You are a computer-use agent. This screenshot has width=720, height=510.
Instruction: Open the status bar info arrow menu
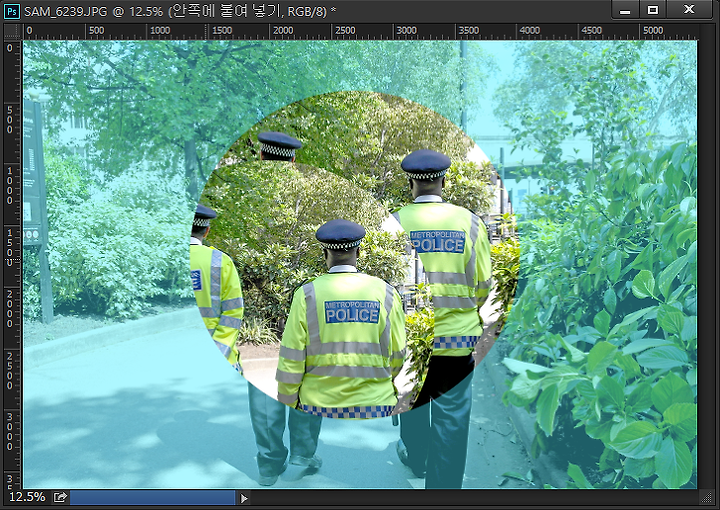point(244,498)
